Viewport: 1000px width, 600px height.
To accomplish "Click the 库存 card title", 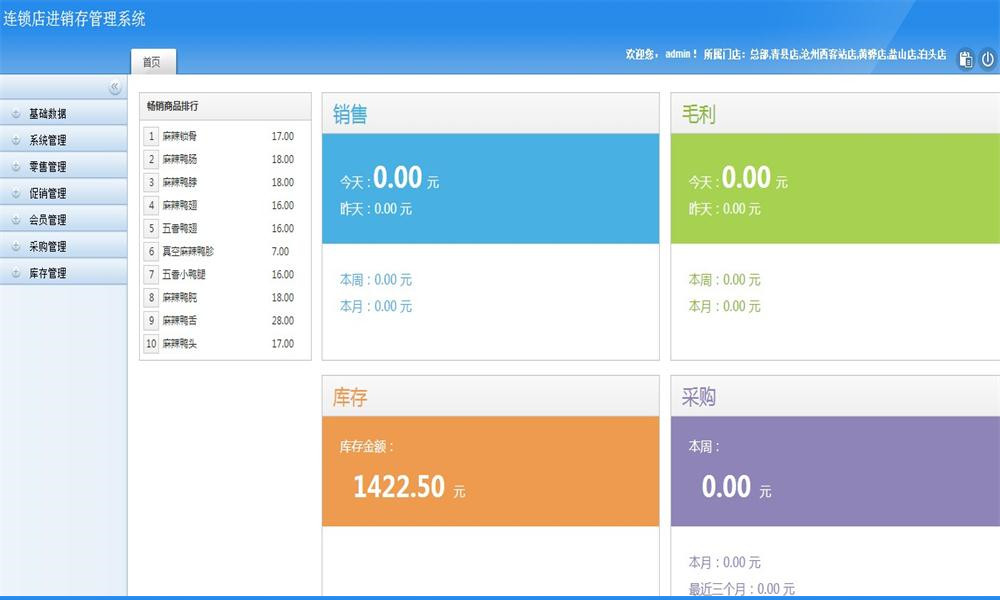I will tap(349, 397).
